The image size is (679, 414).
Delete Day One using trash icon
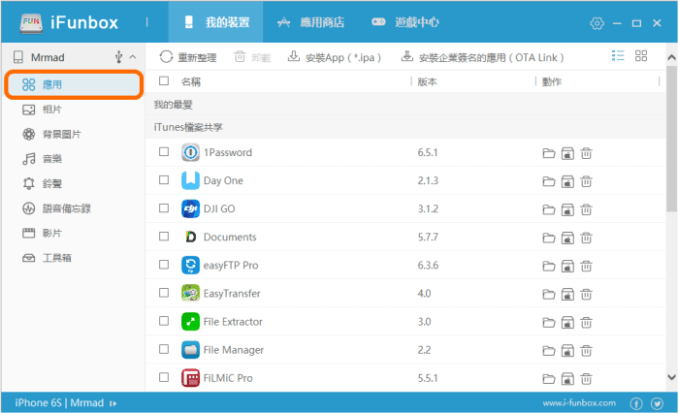click(586, 181)
